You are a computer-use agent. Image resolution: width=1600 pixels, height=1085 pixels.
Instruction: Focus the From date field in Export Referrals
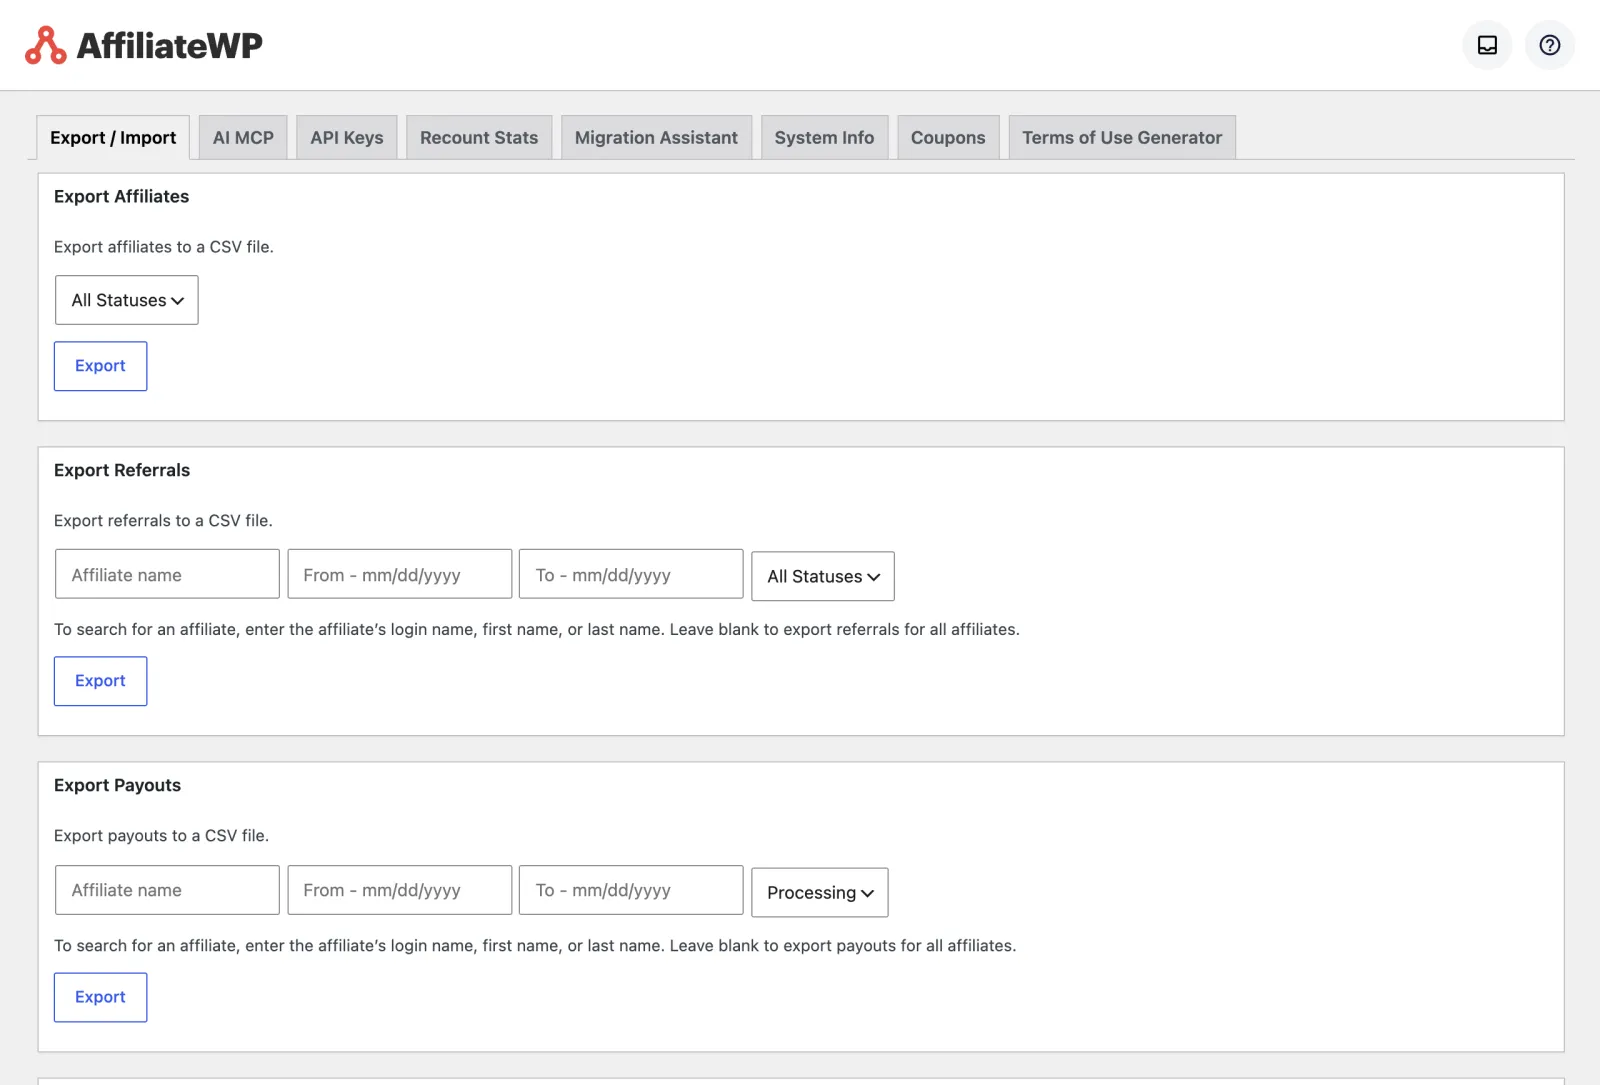coord(400,574)
